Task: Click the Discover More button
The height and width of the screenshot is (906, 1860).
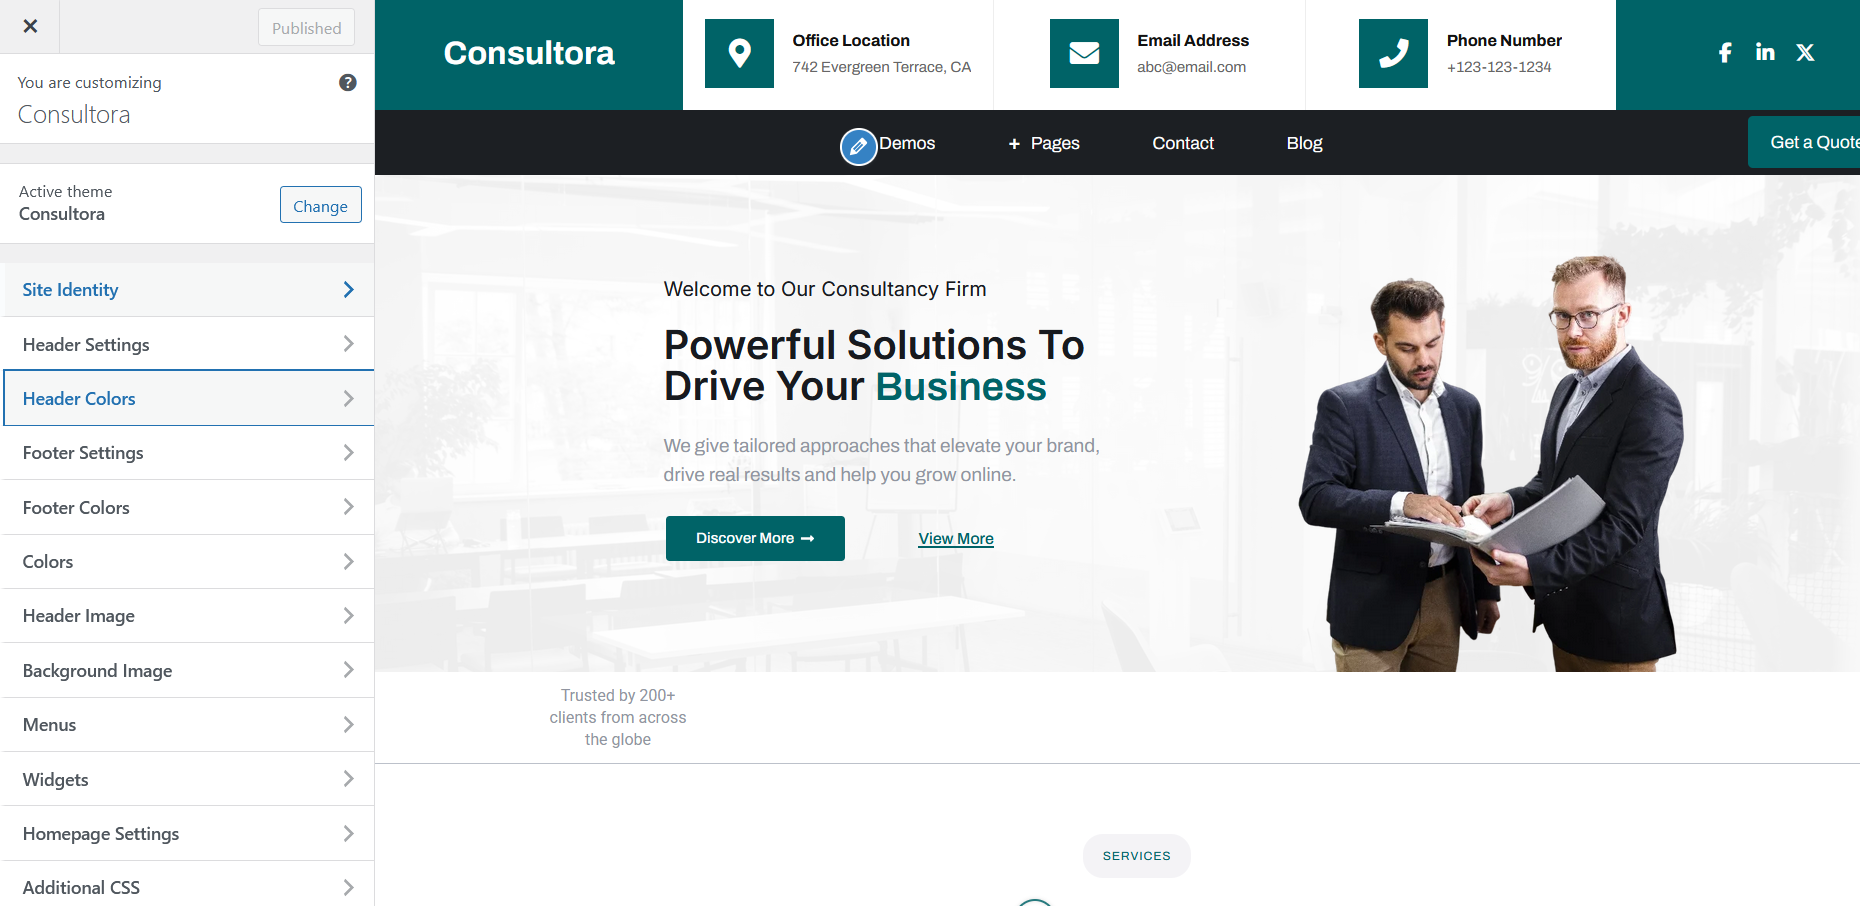Action: 755,538
